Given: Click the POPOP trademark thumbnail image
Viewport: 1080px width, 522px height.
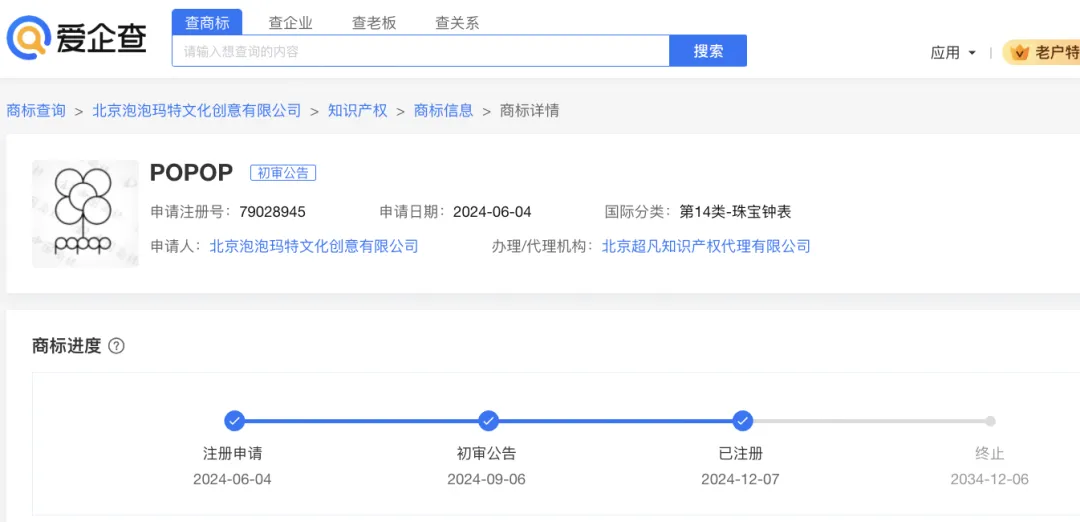Looking at the screenshot, I should 85,213.
